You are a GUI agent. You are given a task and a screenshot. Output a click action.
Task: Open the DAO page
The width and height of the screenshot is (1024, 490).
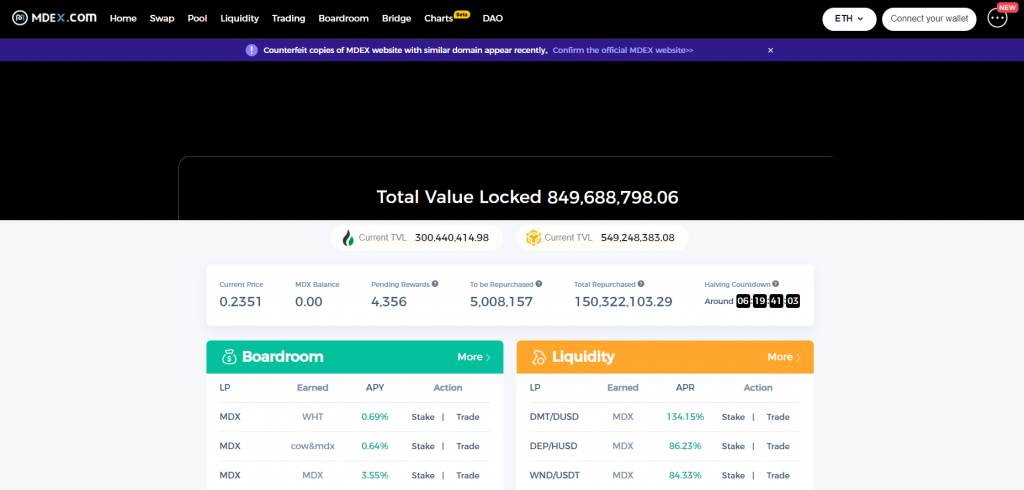pos(492,18)
